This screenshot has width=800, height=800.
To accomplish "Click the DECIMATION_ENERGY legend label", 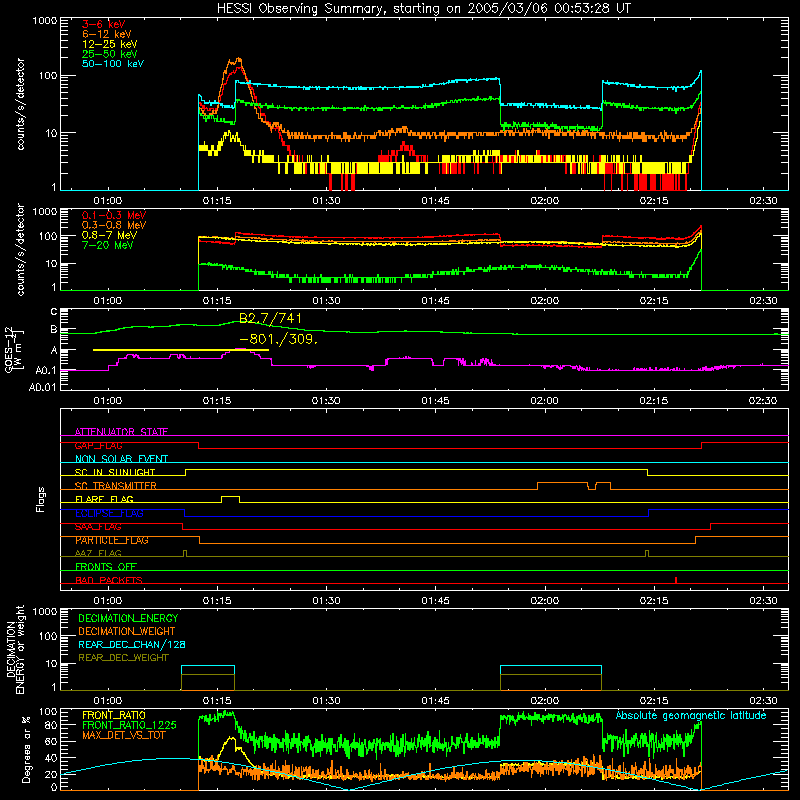I will click(x=128, y=618).
